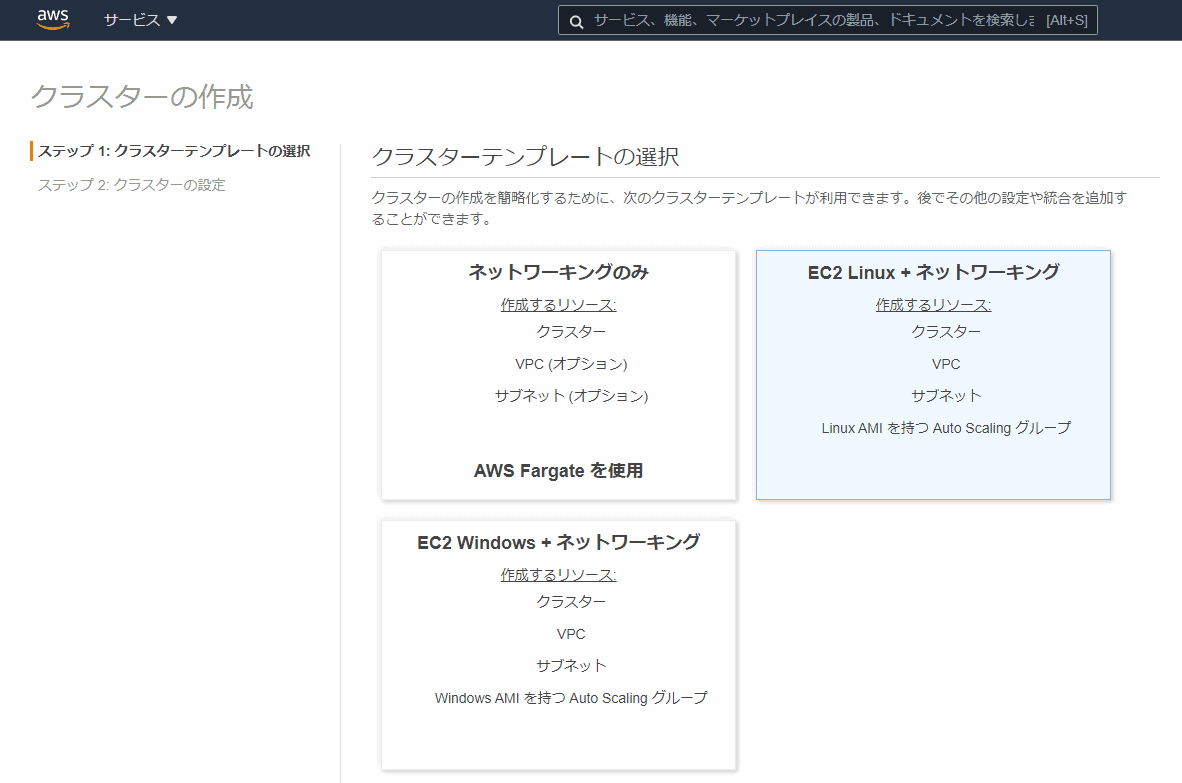Screen dimensions: 1182x783
Task: Click the AWS logo icon
Action: coord(53,20)
